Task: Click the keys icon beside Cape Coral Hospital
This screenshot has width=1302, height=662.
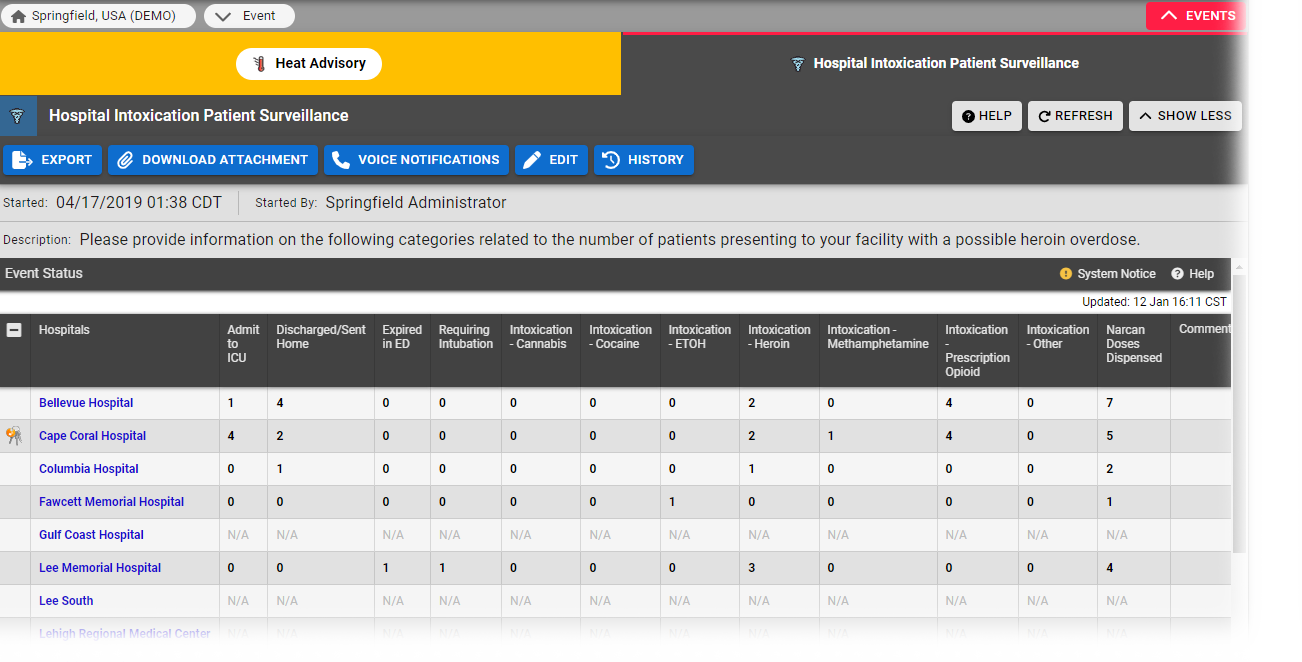Action: 14,436
